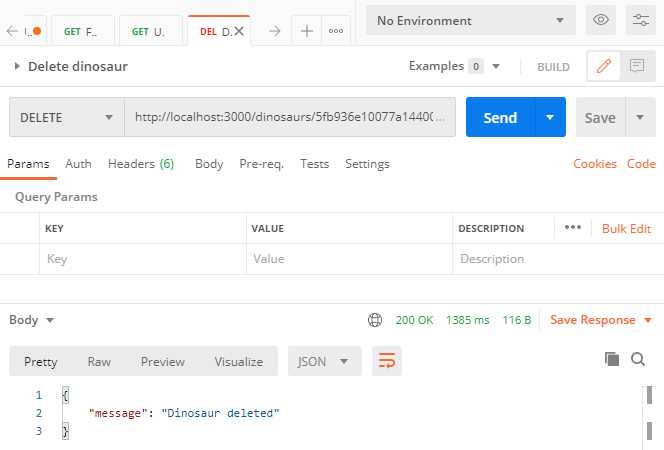This screenshot has height=450, width=664.
Task: Click the 116 B response size
Action: (517, 320)
